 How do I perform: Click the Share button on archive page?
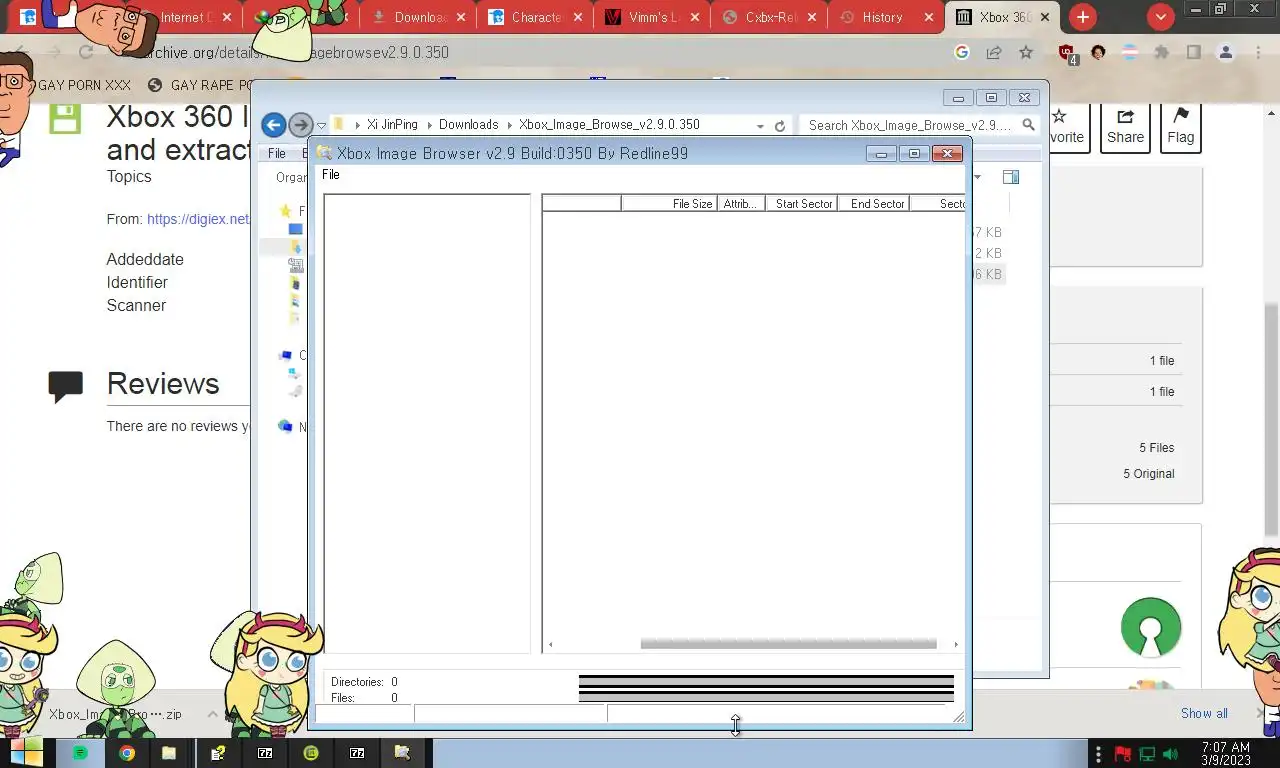[x=1125, y=128]
